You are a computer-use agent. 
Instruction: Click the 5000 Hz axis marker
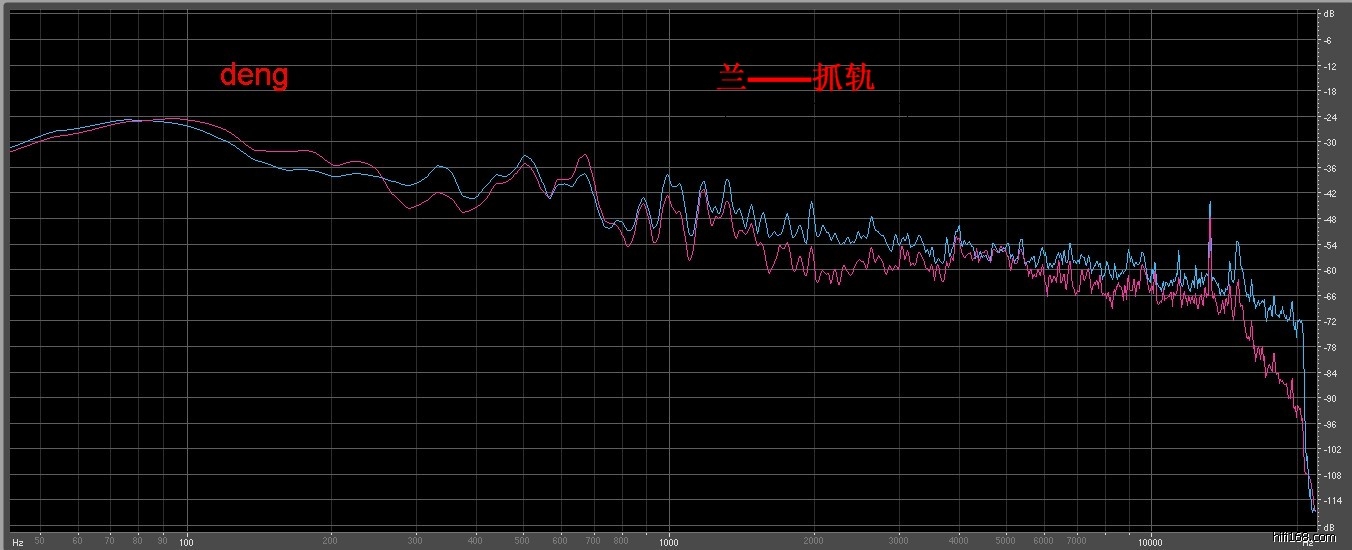pos(1005,539)
